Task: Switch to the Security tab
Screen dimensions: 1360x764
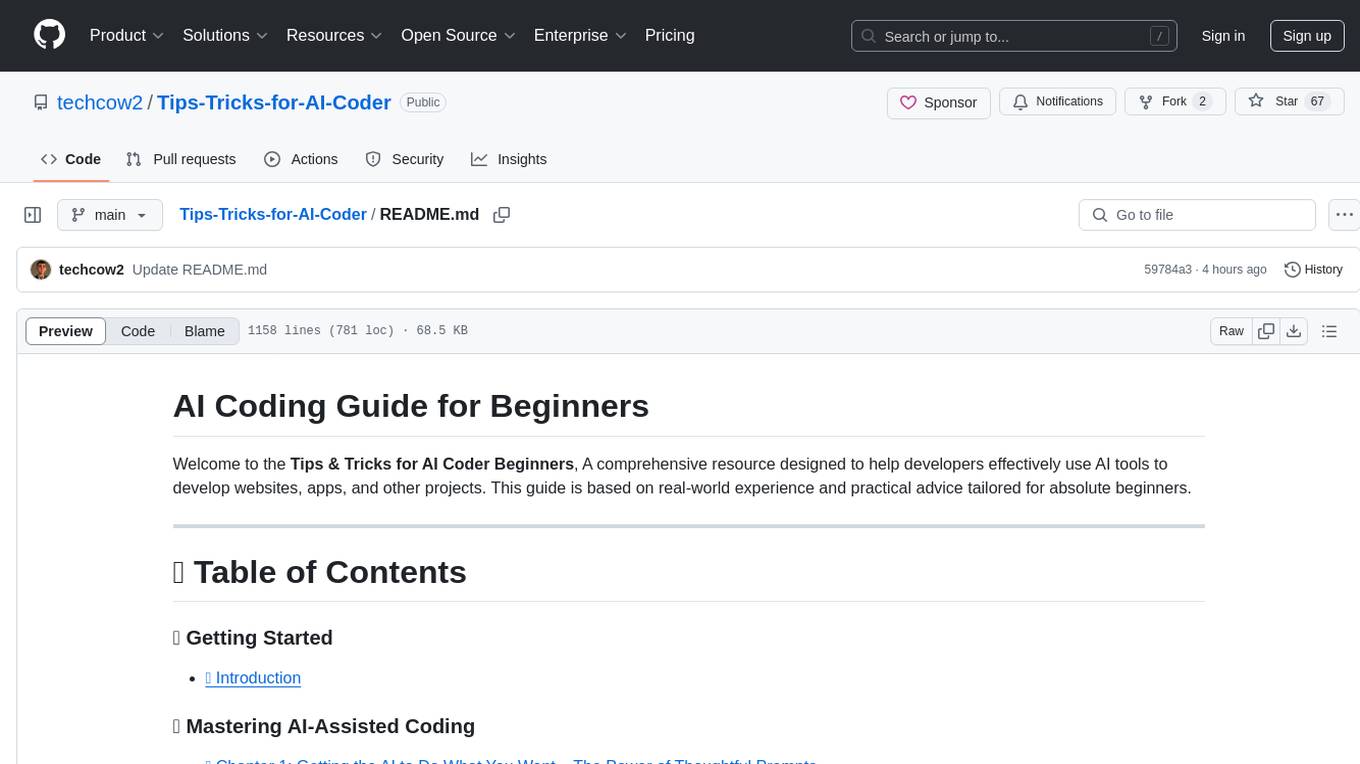Action: [x=404, y=159]
